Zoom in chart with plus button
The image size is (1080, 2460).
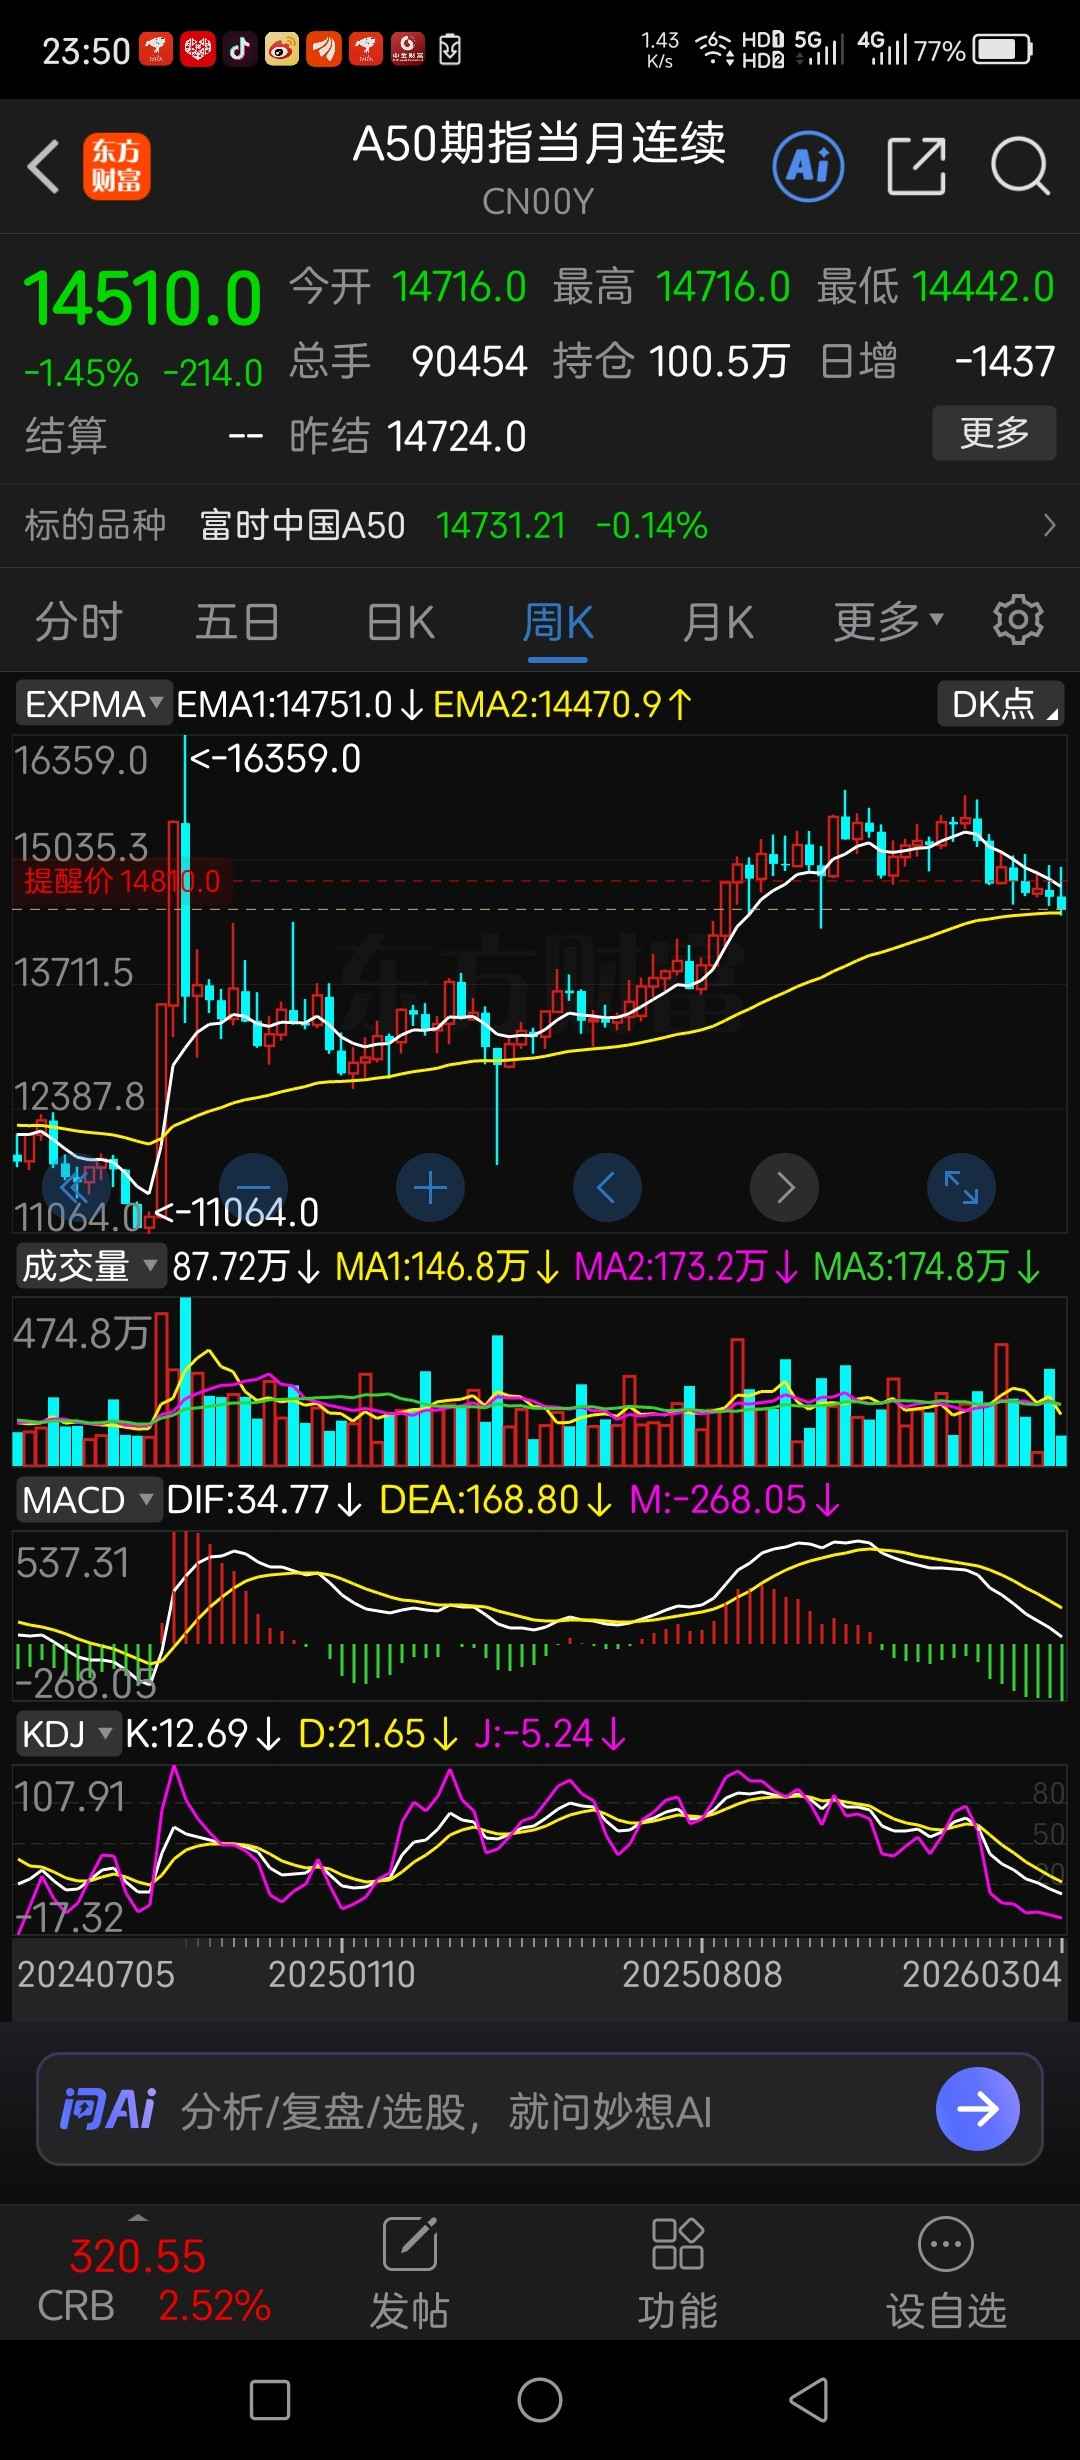[x=430, y=1188]
